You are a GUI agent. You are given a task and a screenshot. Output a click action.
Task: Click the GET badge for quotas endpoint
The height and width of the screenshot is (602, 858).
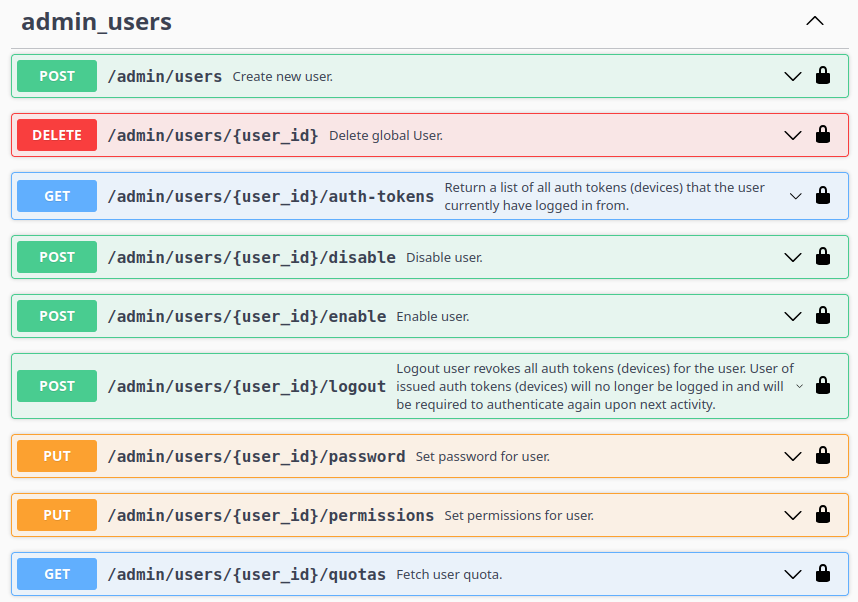[57, 574]
